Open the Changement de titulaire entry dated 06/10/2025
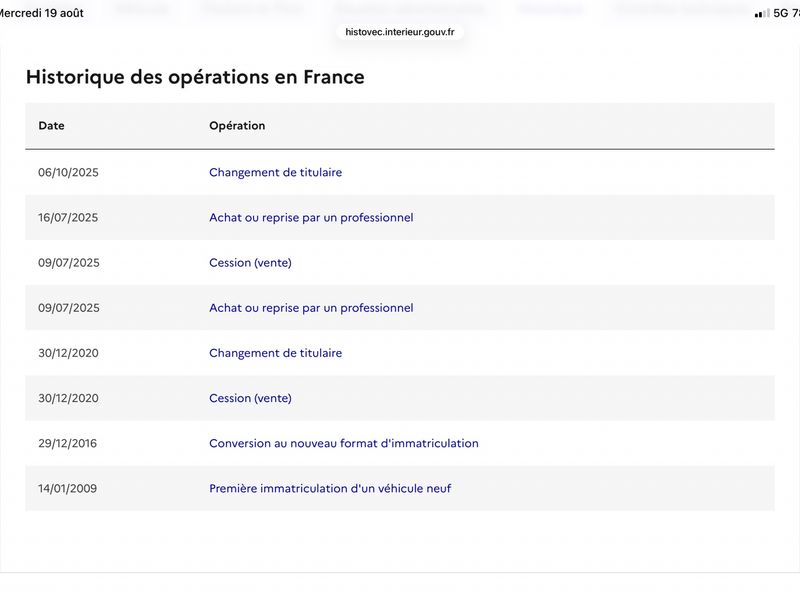 [276, 172]
